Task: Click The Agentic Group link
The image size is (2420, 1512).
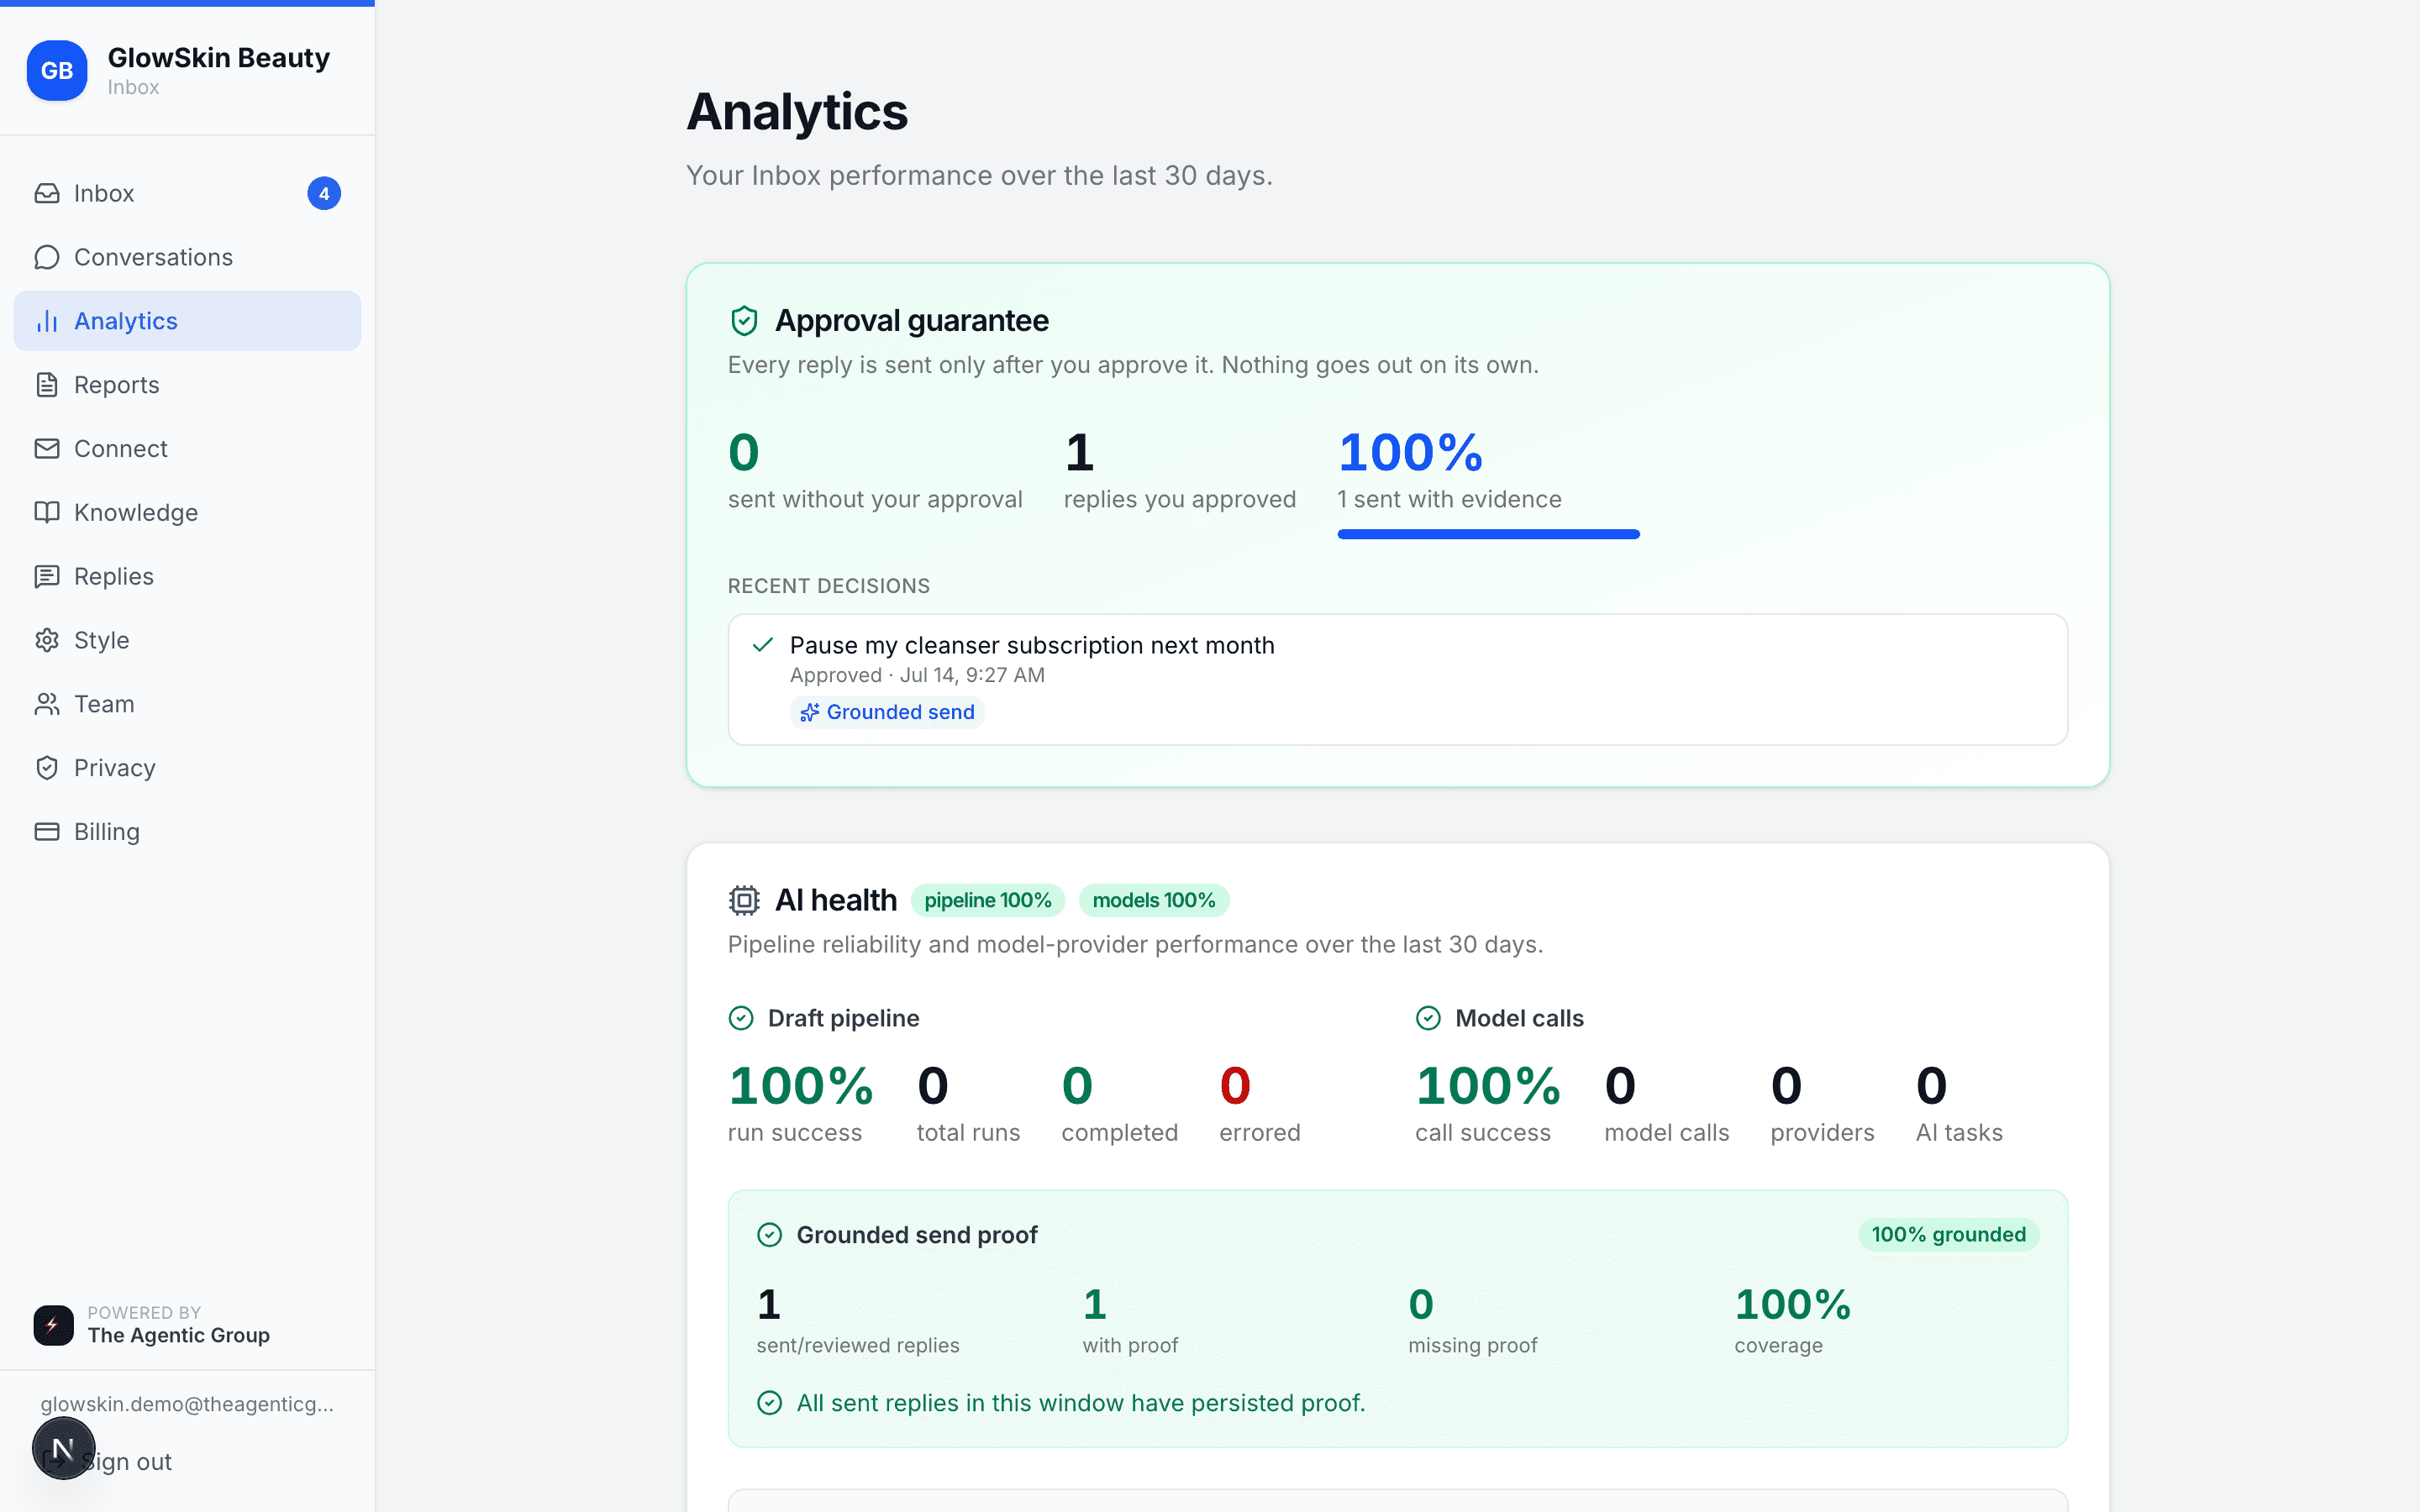Action: pos(178,1335)
